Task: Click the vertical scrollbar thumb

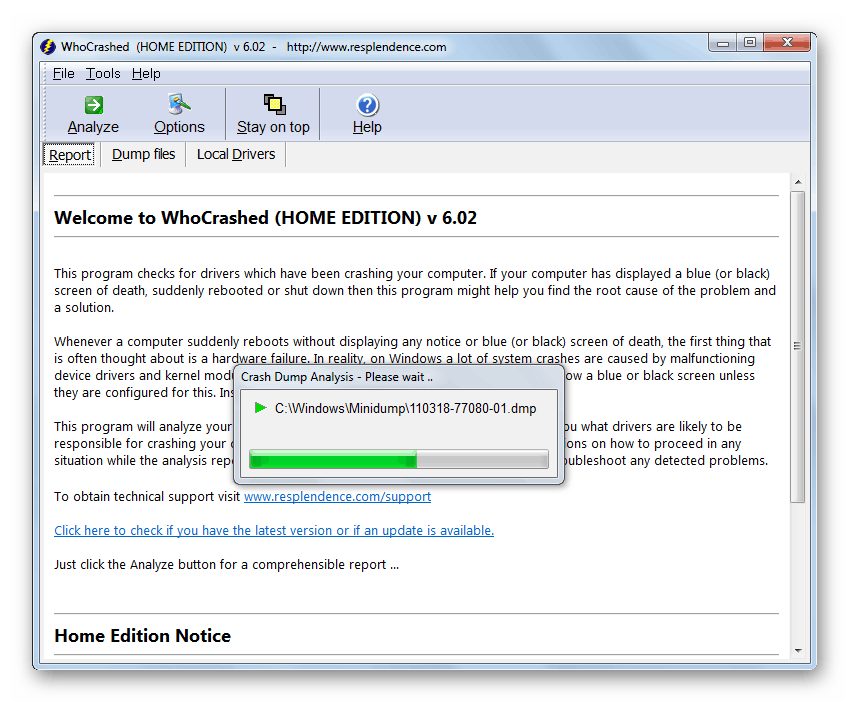Action: tap(797, 347)
